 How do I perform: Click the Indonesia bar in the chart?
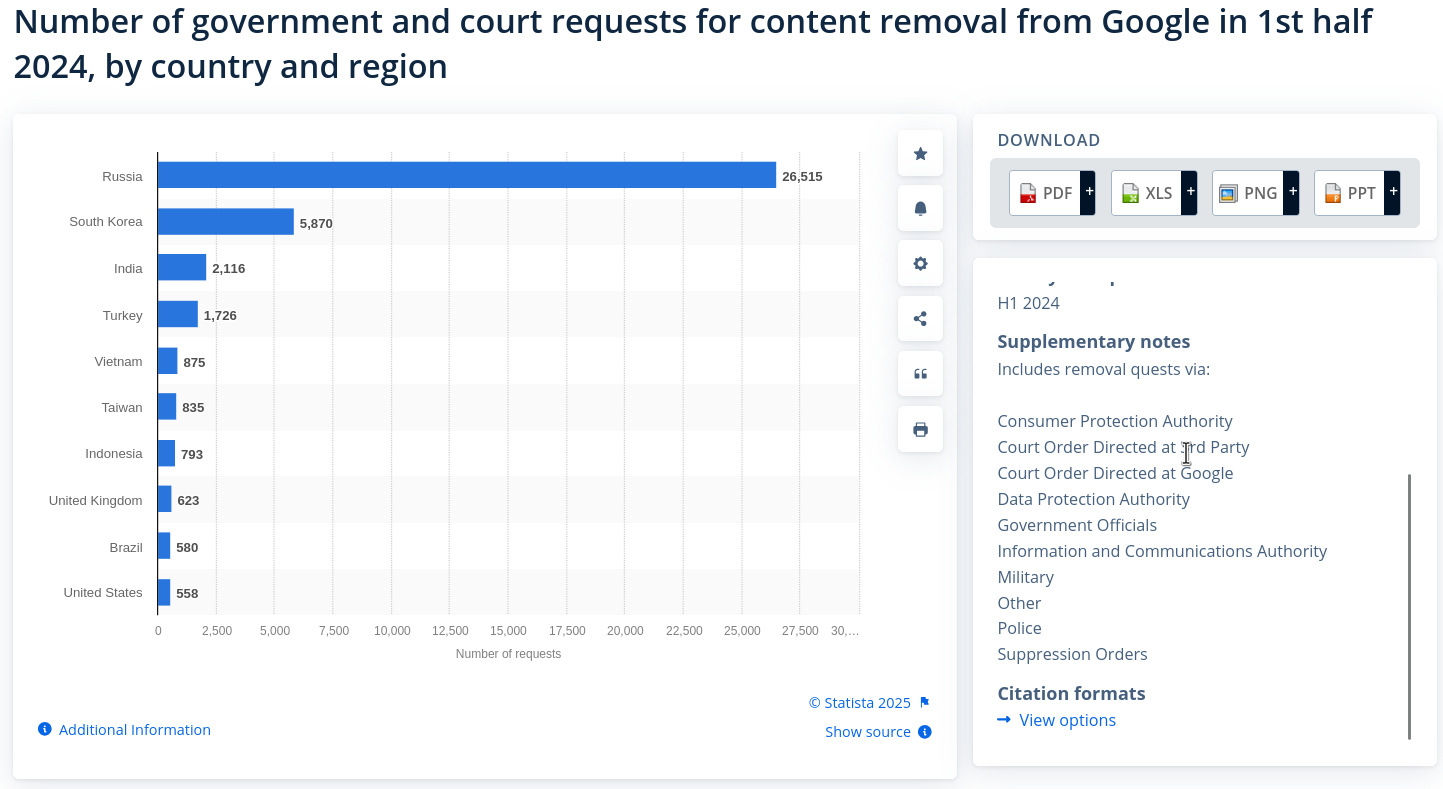(167, 453)
